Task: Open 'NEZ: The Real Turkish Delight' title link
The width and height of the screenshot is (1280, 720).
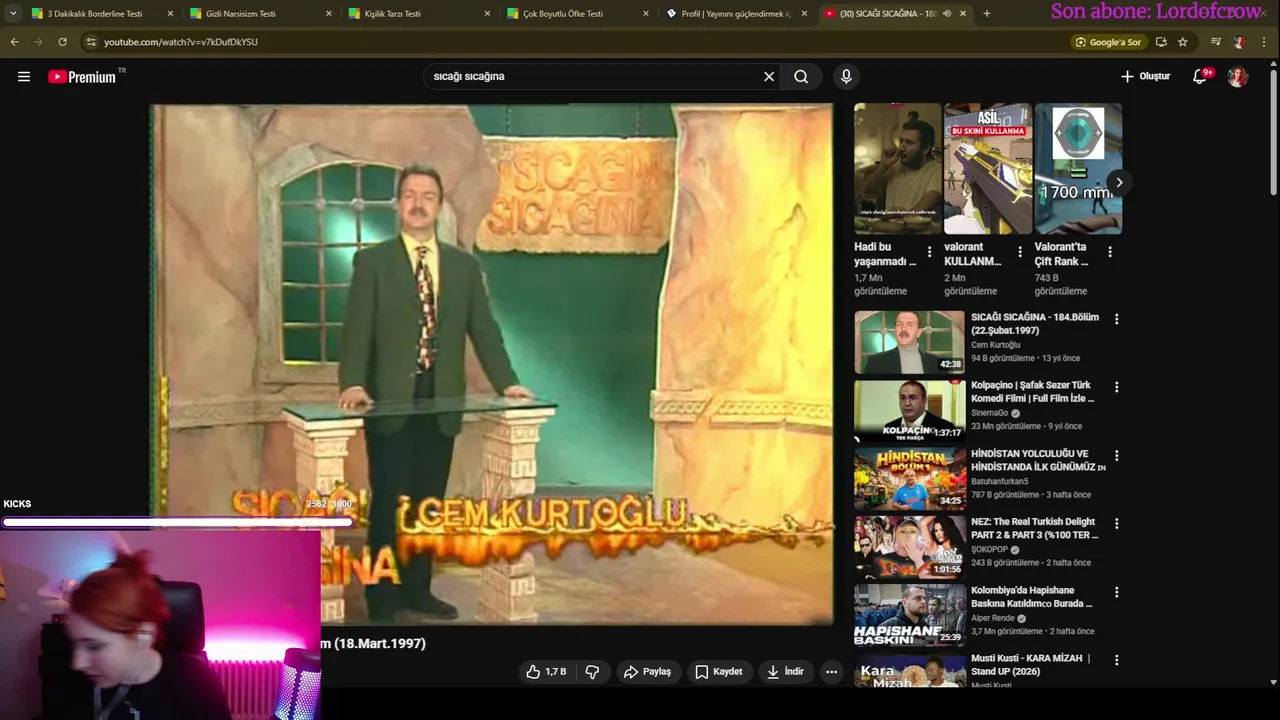Action: (x=1034, y=528)
